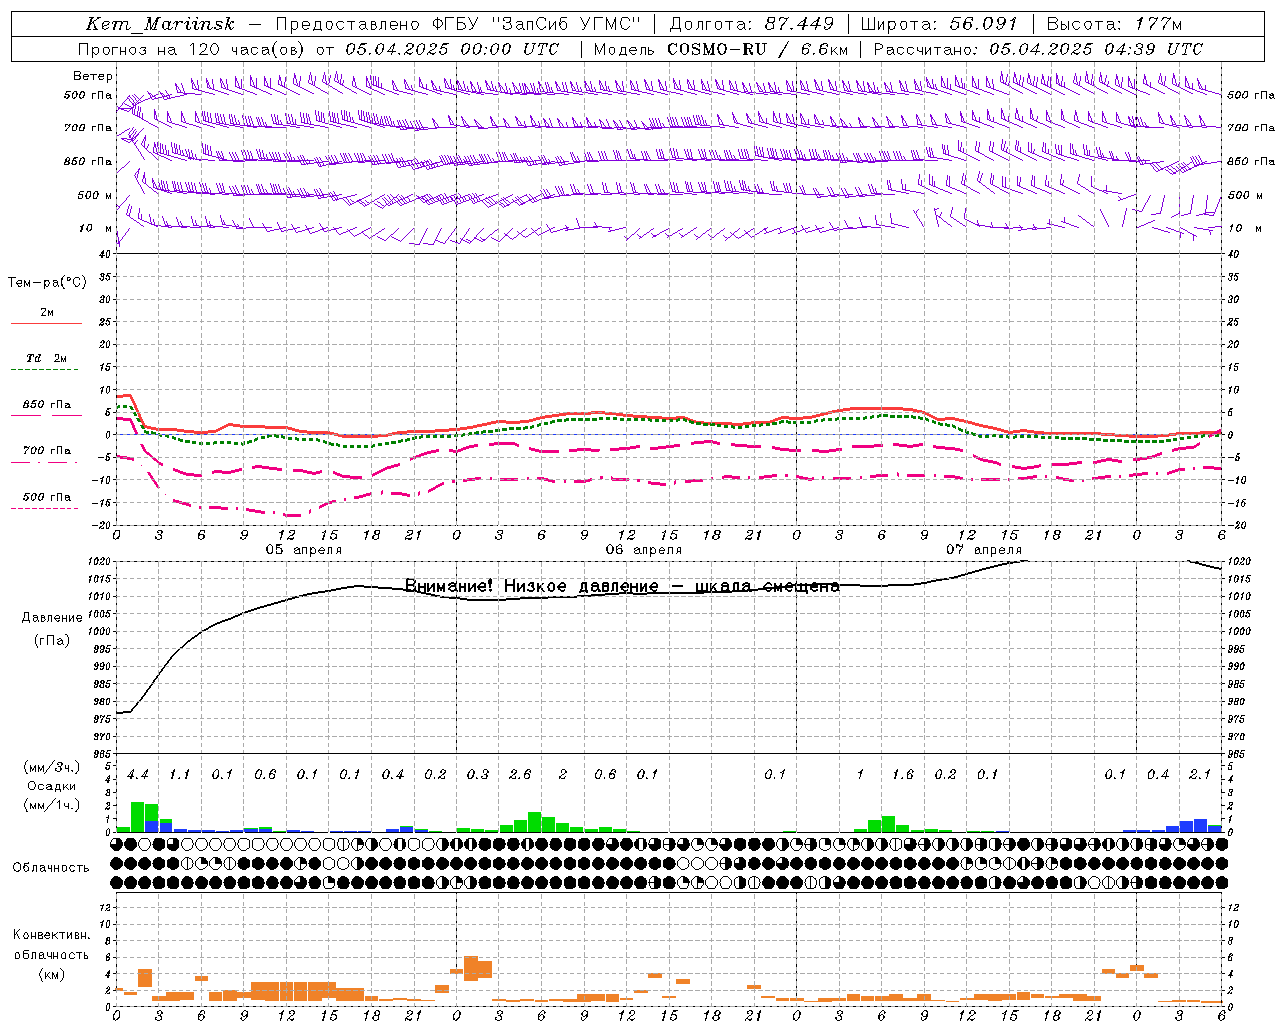The image size is (1280, 1024).
Task: Click the pink dashed 850 гПа line sample
Action: [44, 416]
